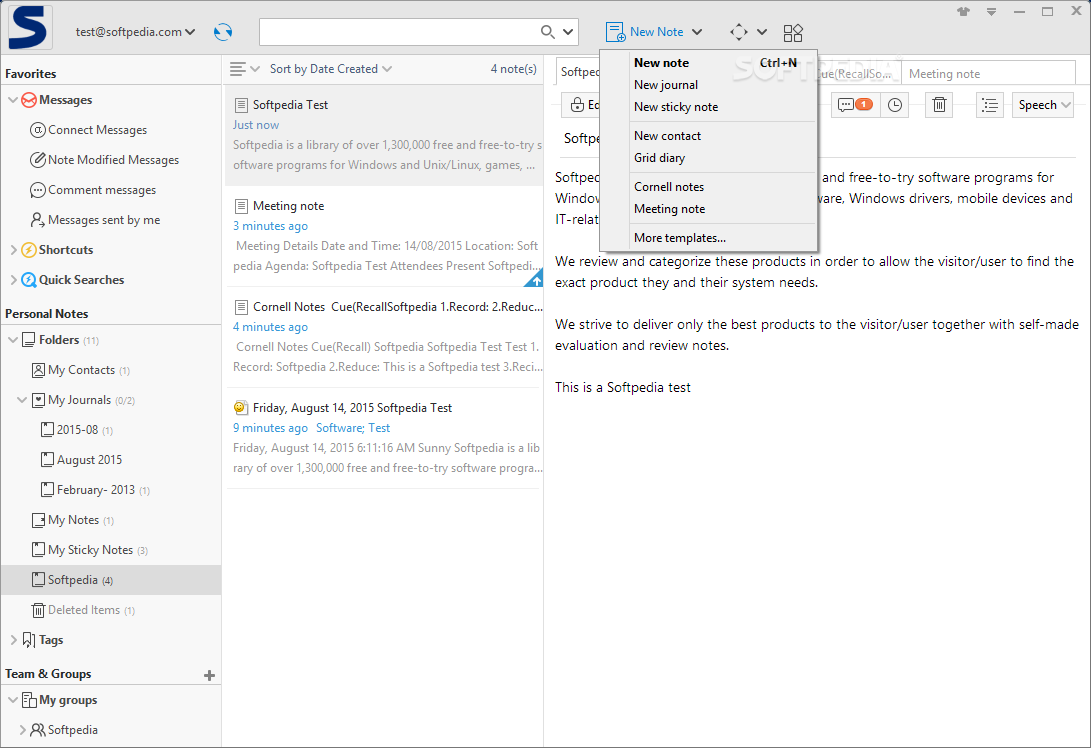Expand the Softpedia group
1091x748 pixels.
tap(22, 730)
